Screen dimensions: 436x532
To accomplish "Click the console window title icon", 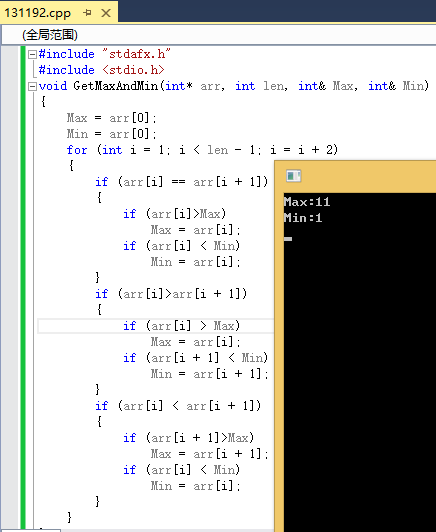I will click(293, 176).
